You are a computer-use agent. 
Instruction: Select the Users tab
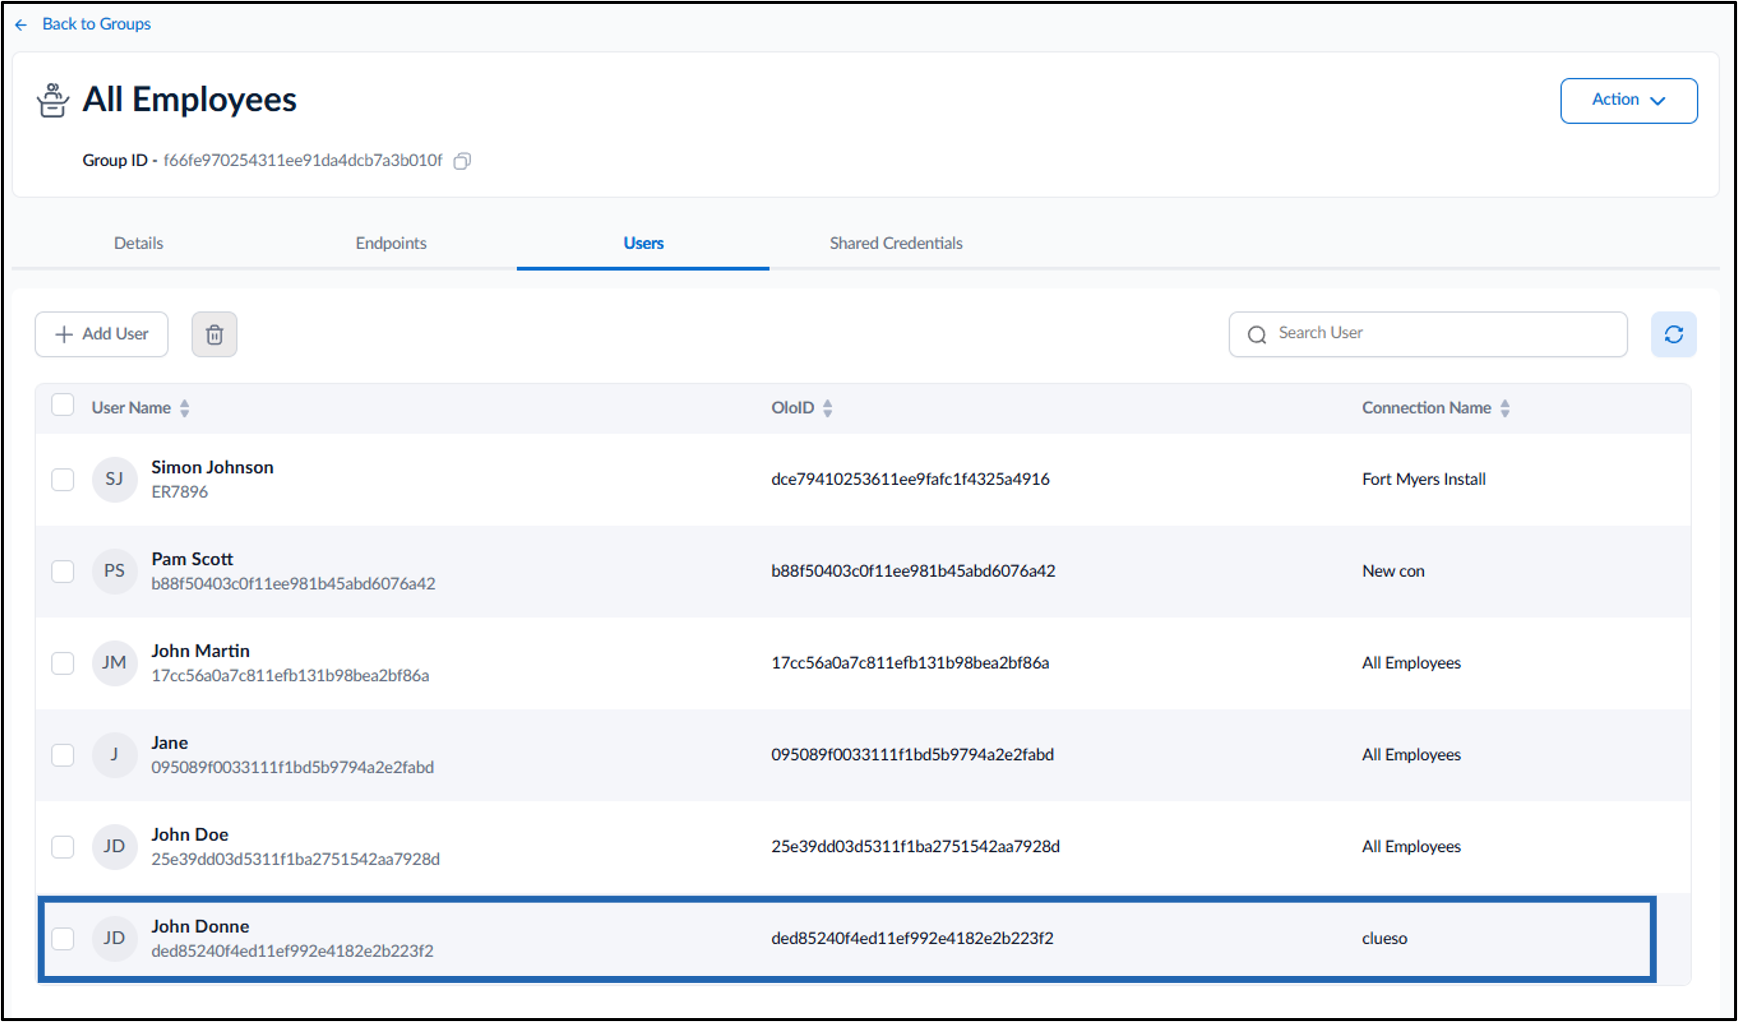[643, 243]
